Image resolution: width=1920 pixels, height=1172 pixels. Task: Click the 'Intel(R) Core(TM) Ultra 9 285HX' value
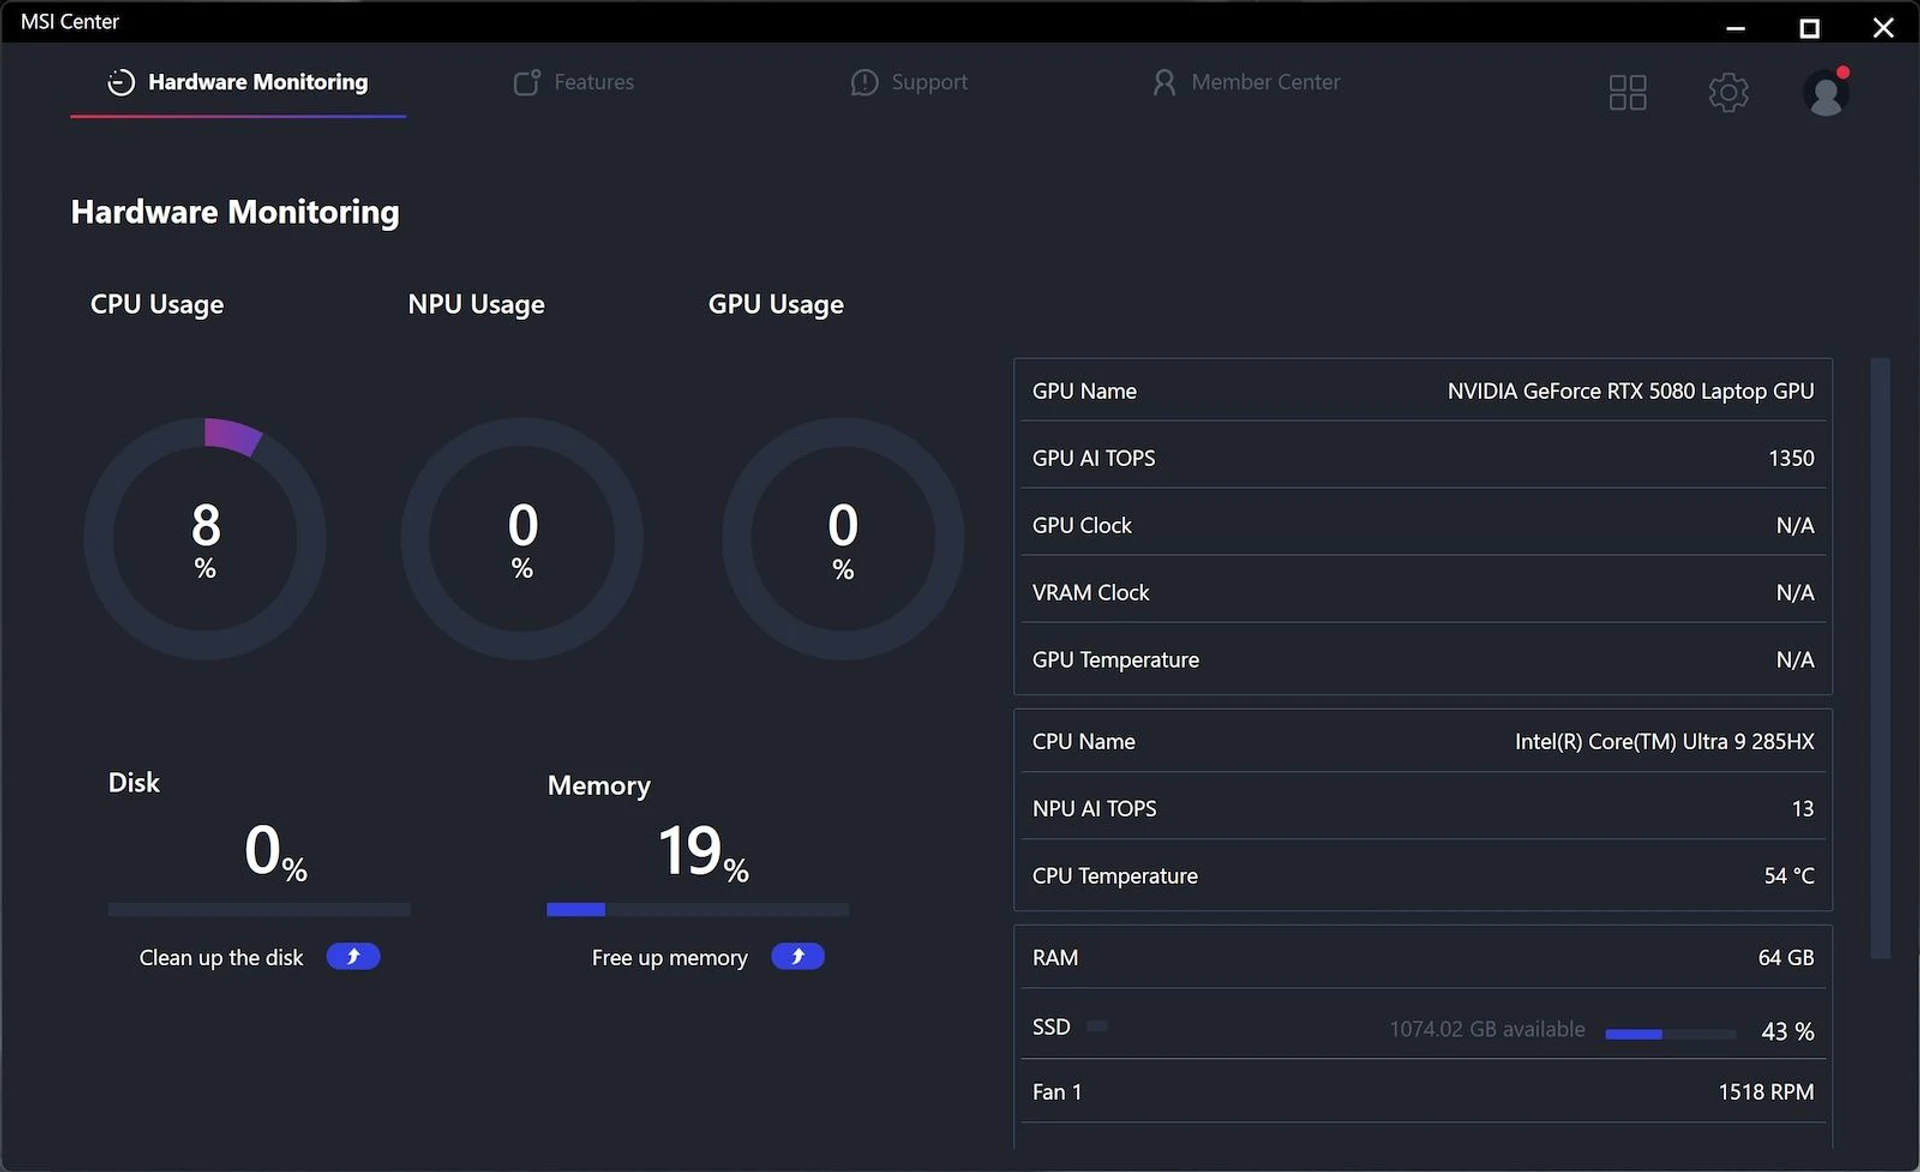(1664, 741)
